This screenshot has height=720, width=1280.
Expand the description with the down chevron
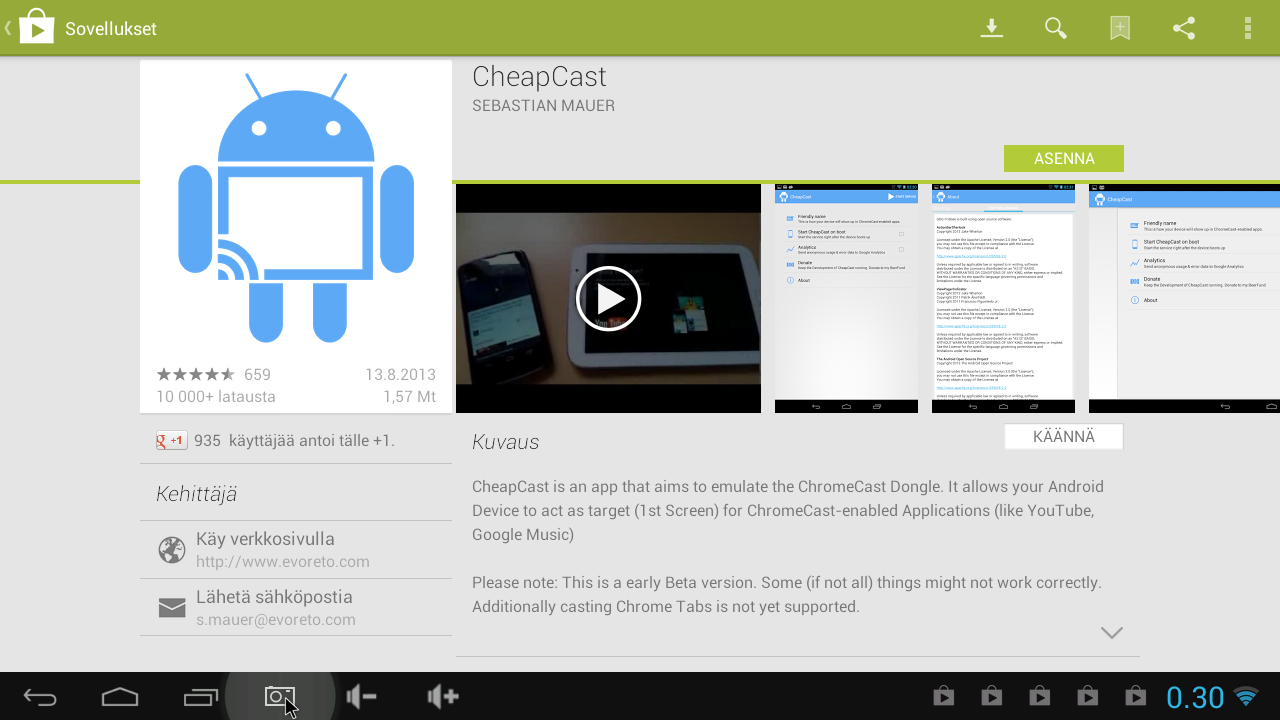pyautogui.click(x=1112, y=633)
